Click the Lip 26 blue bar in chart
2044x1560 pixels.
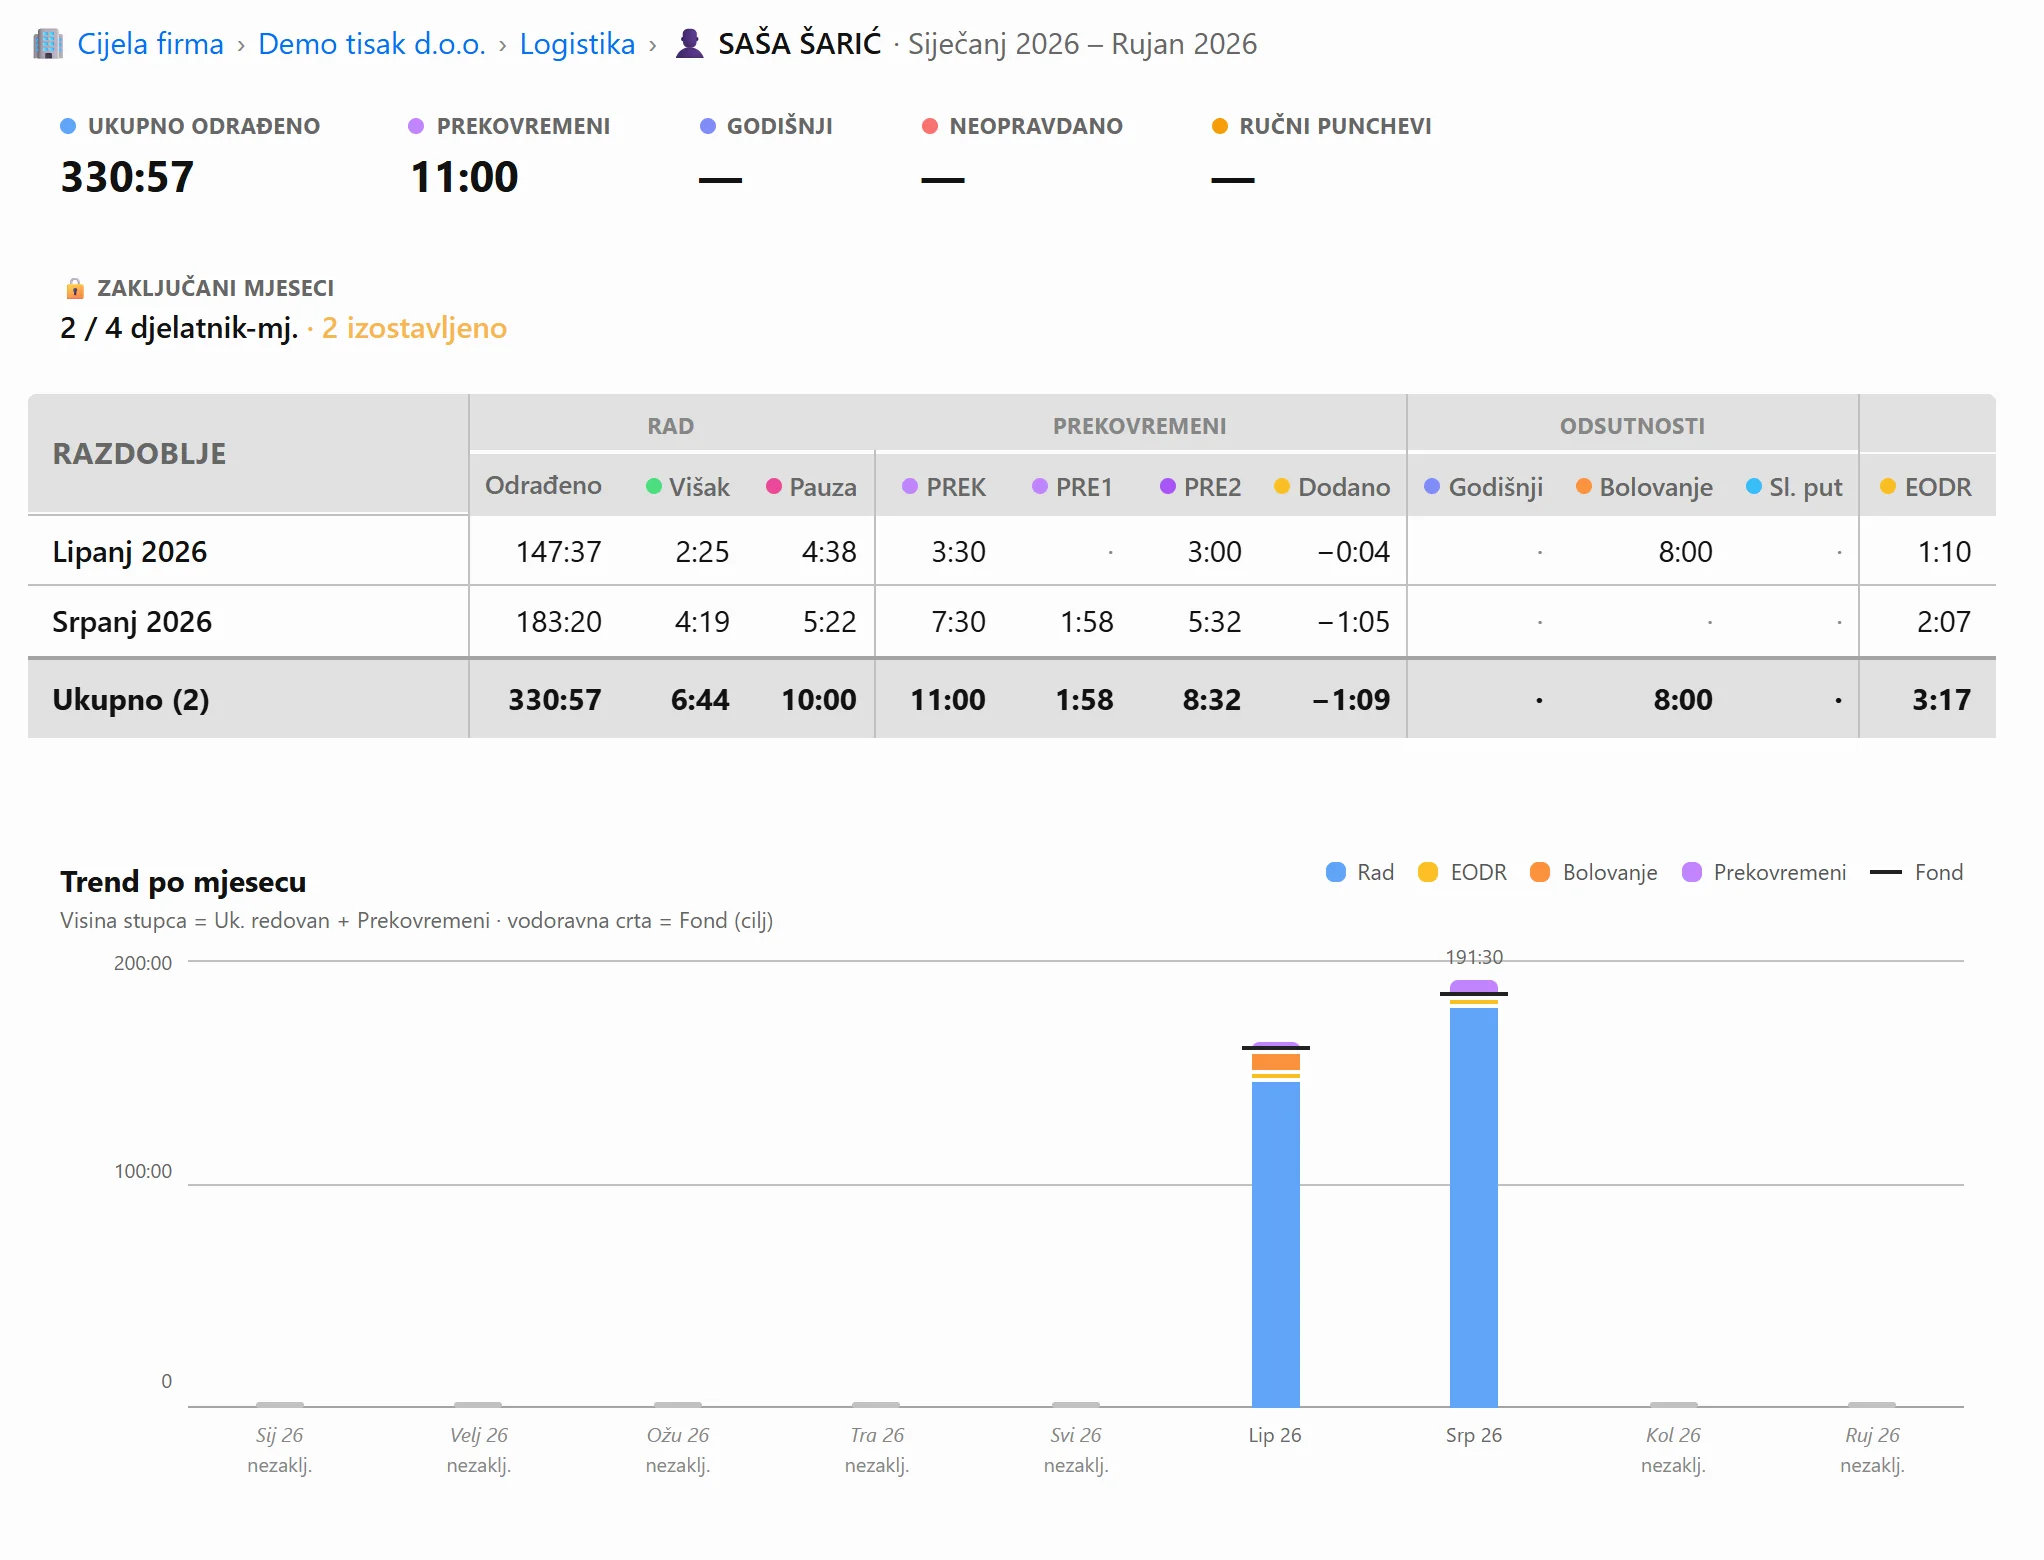1276,1244
